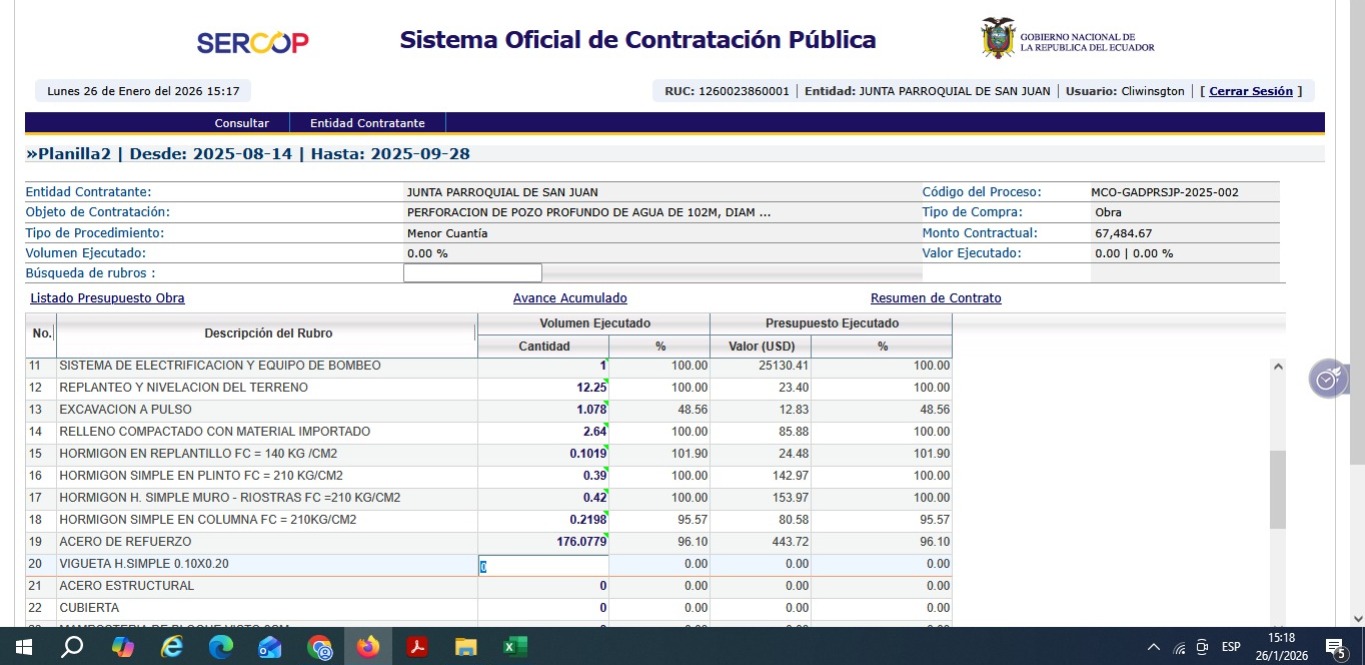Open Firefox from the taskbar
Viewport: 1365px width, 665px height.
click(x=368, y=647)
